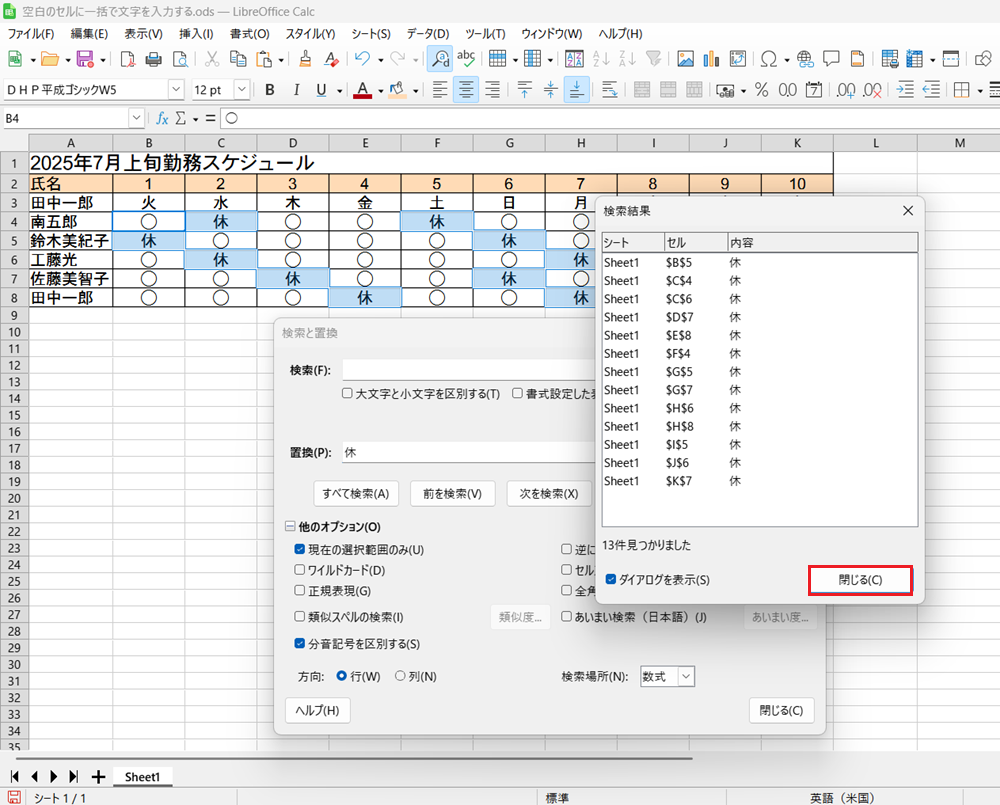Click 閉じる(C) in 検索結果 dialog
1000x805 pixels.
(860, 580)
